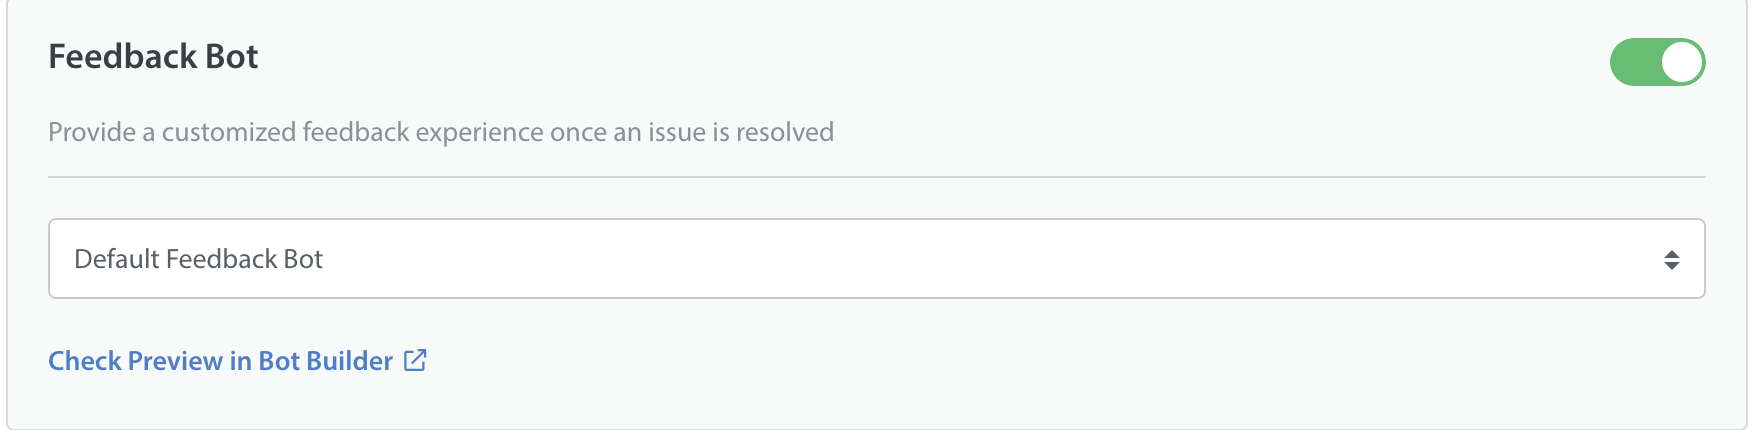Click the white knob of the green switch
Viewport: 1752px width, 430px height.
[1682, 62]
